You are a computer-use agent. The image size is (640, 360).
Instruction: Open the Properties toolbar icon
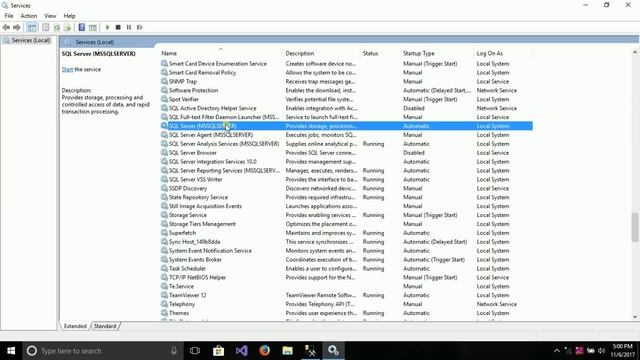coord(46,27)
